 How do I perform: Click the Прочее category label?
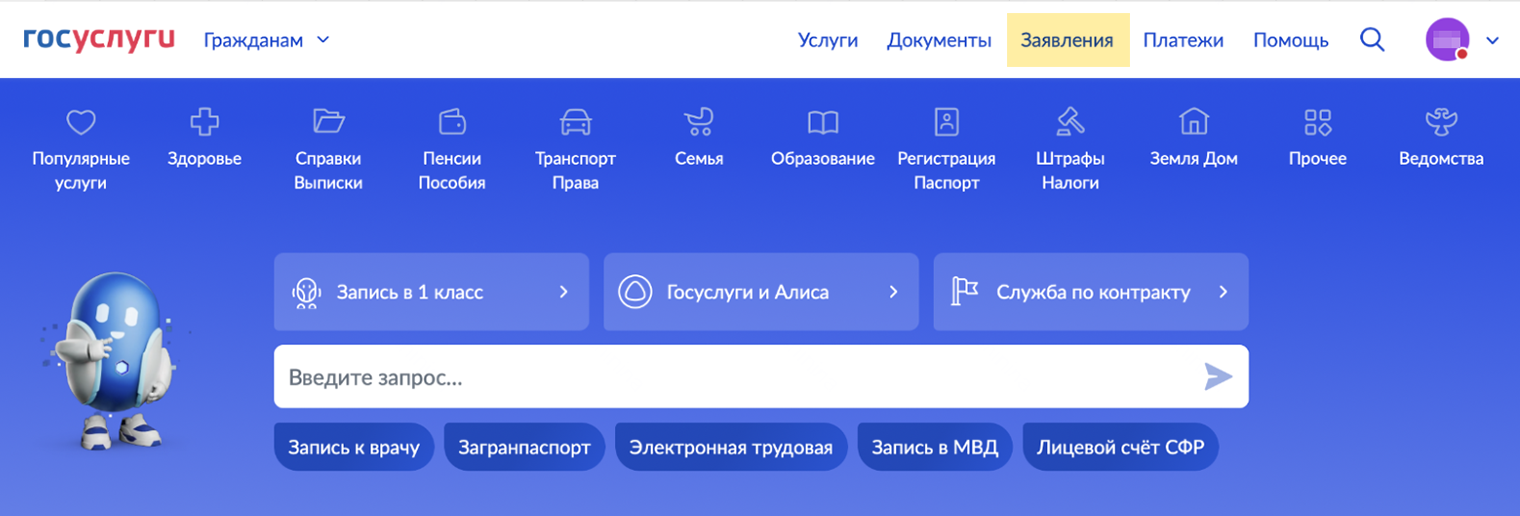(x=1317, y=158)
